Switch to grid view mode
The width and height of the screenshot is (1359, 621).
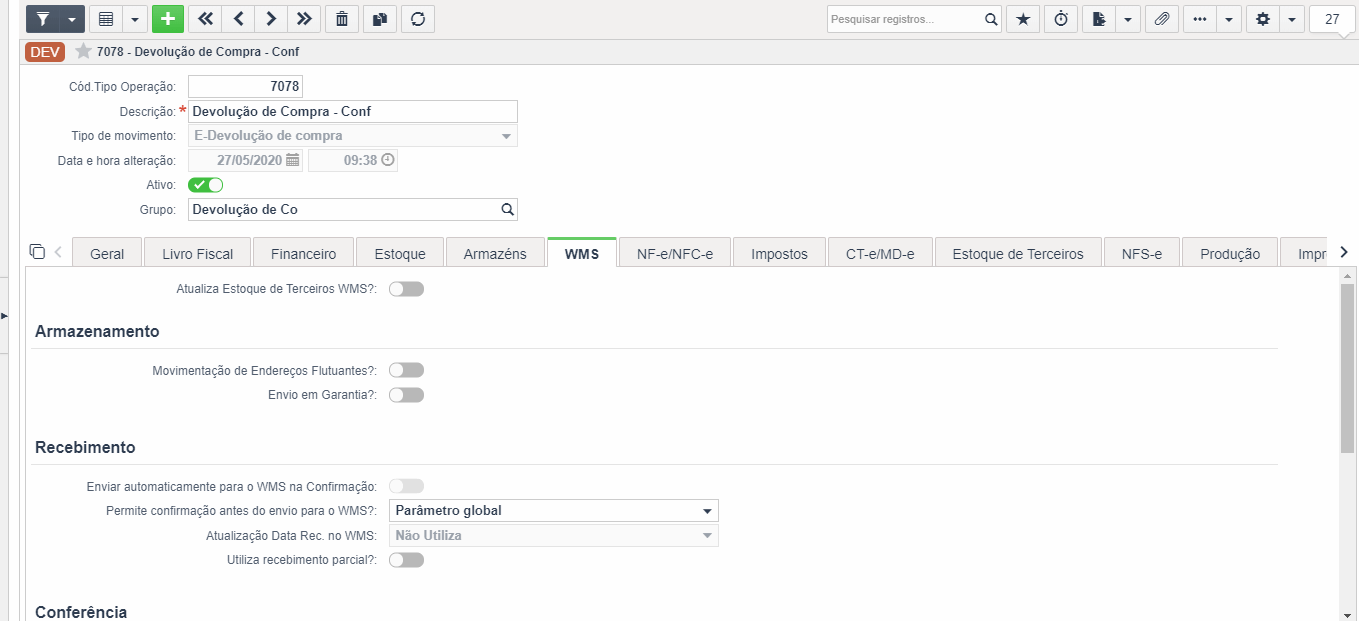pyautogui.click(x=106, y=19)
